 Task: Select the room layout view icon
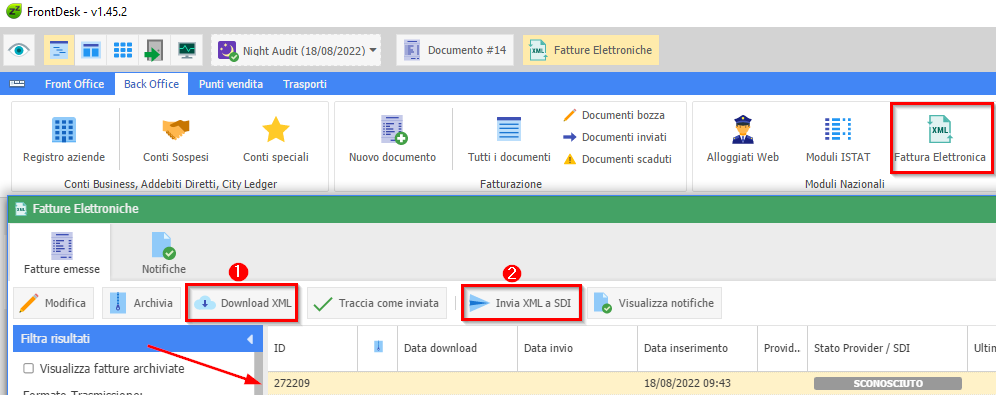coord(91,50)
